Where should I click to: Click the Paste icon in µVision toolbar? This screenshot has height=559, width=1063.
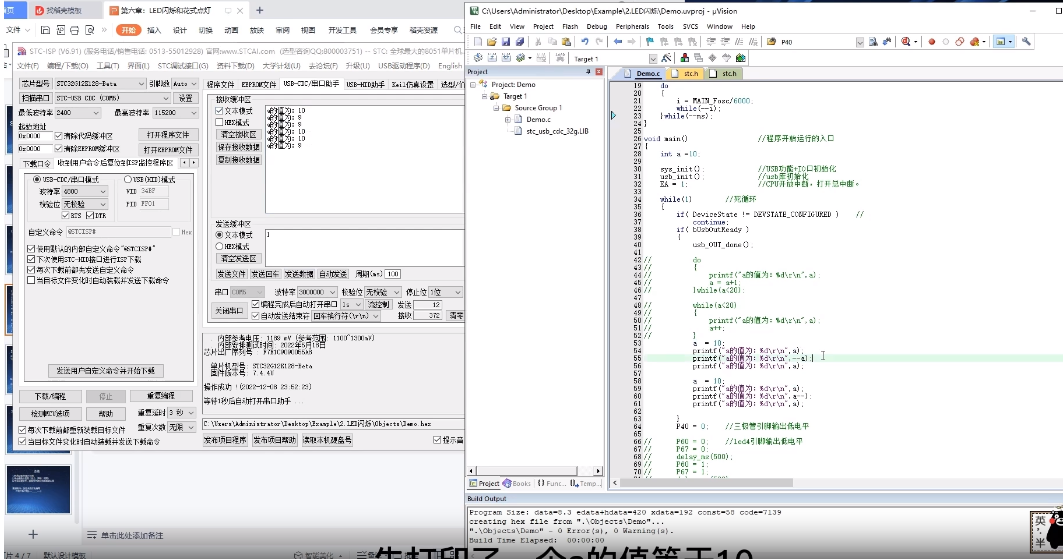click(566, 42)
